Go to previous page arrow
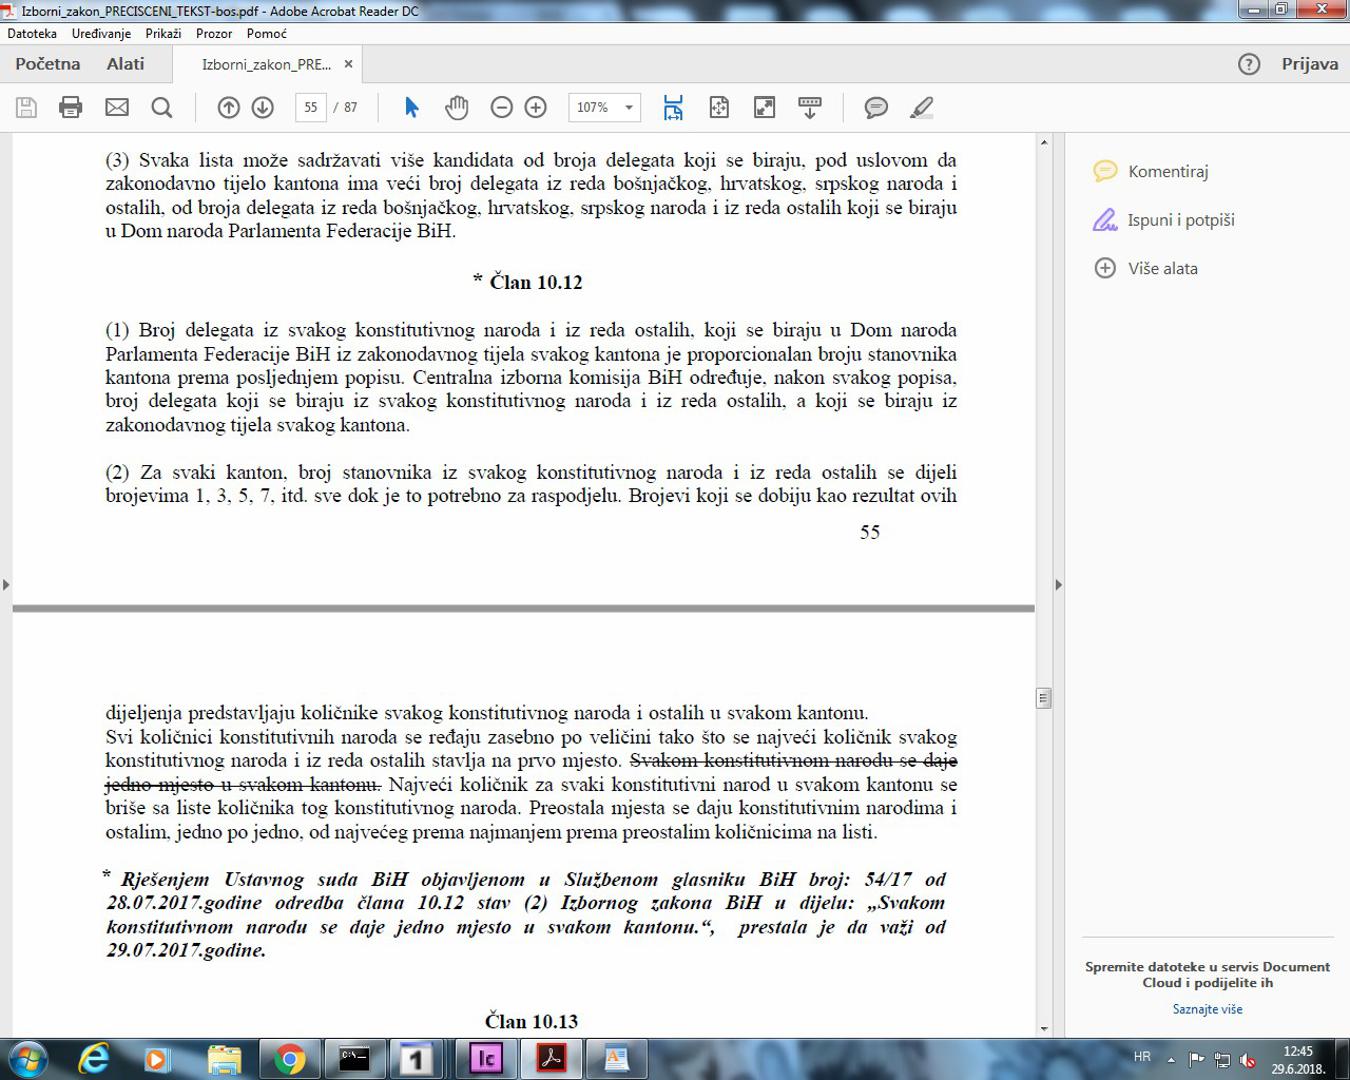 [229, 108]
